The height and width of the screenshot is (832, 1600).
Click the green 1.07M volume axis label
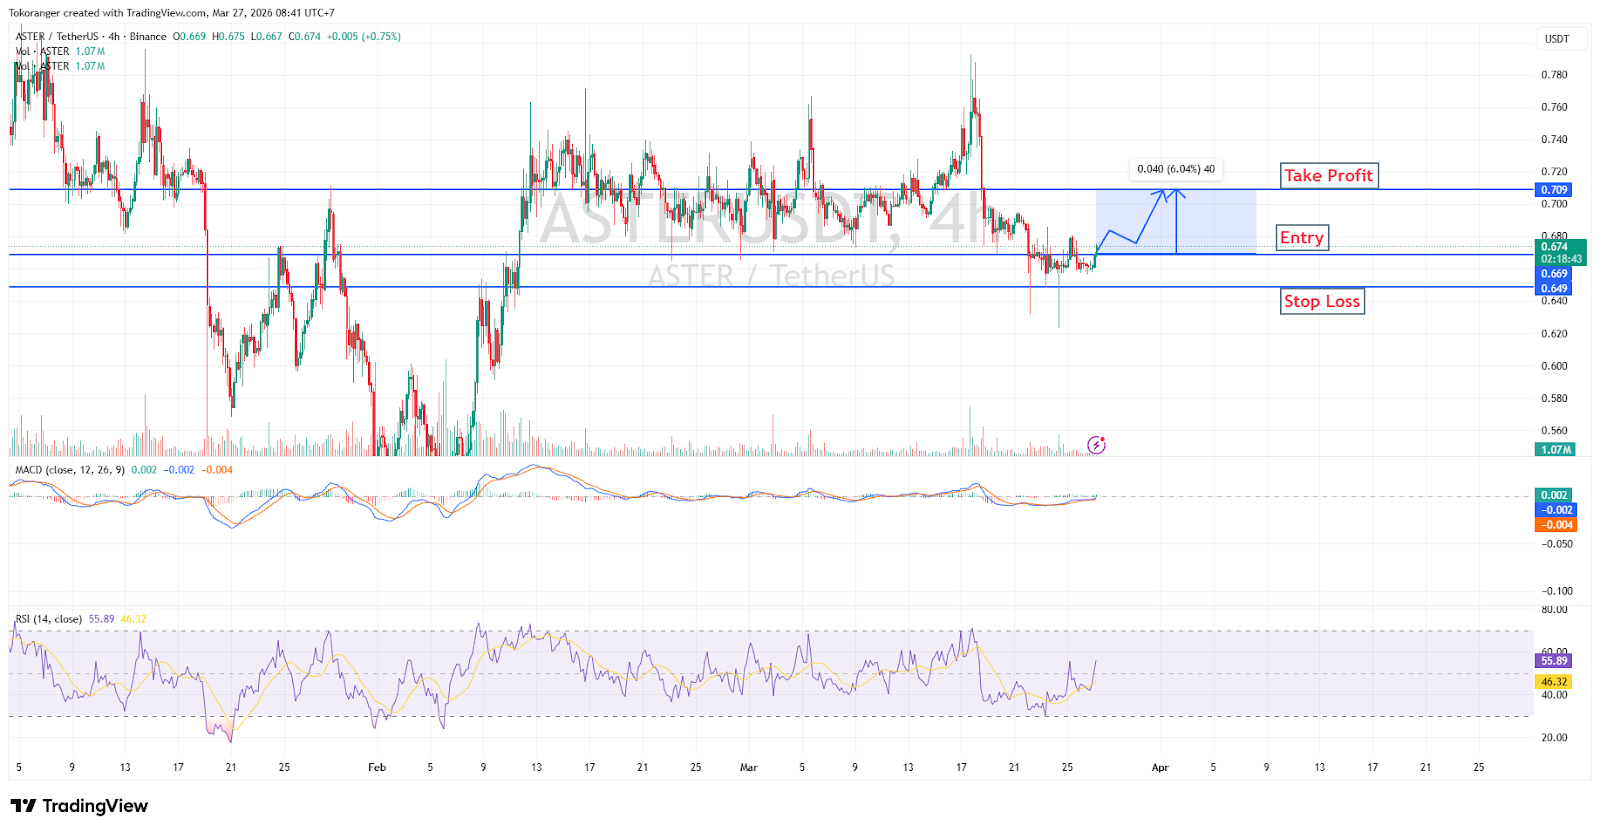tap(1555, 450)
